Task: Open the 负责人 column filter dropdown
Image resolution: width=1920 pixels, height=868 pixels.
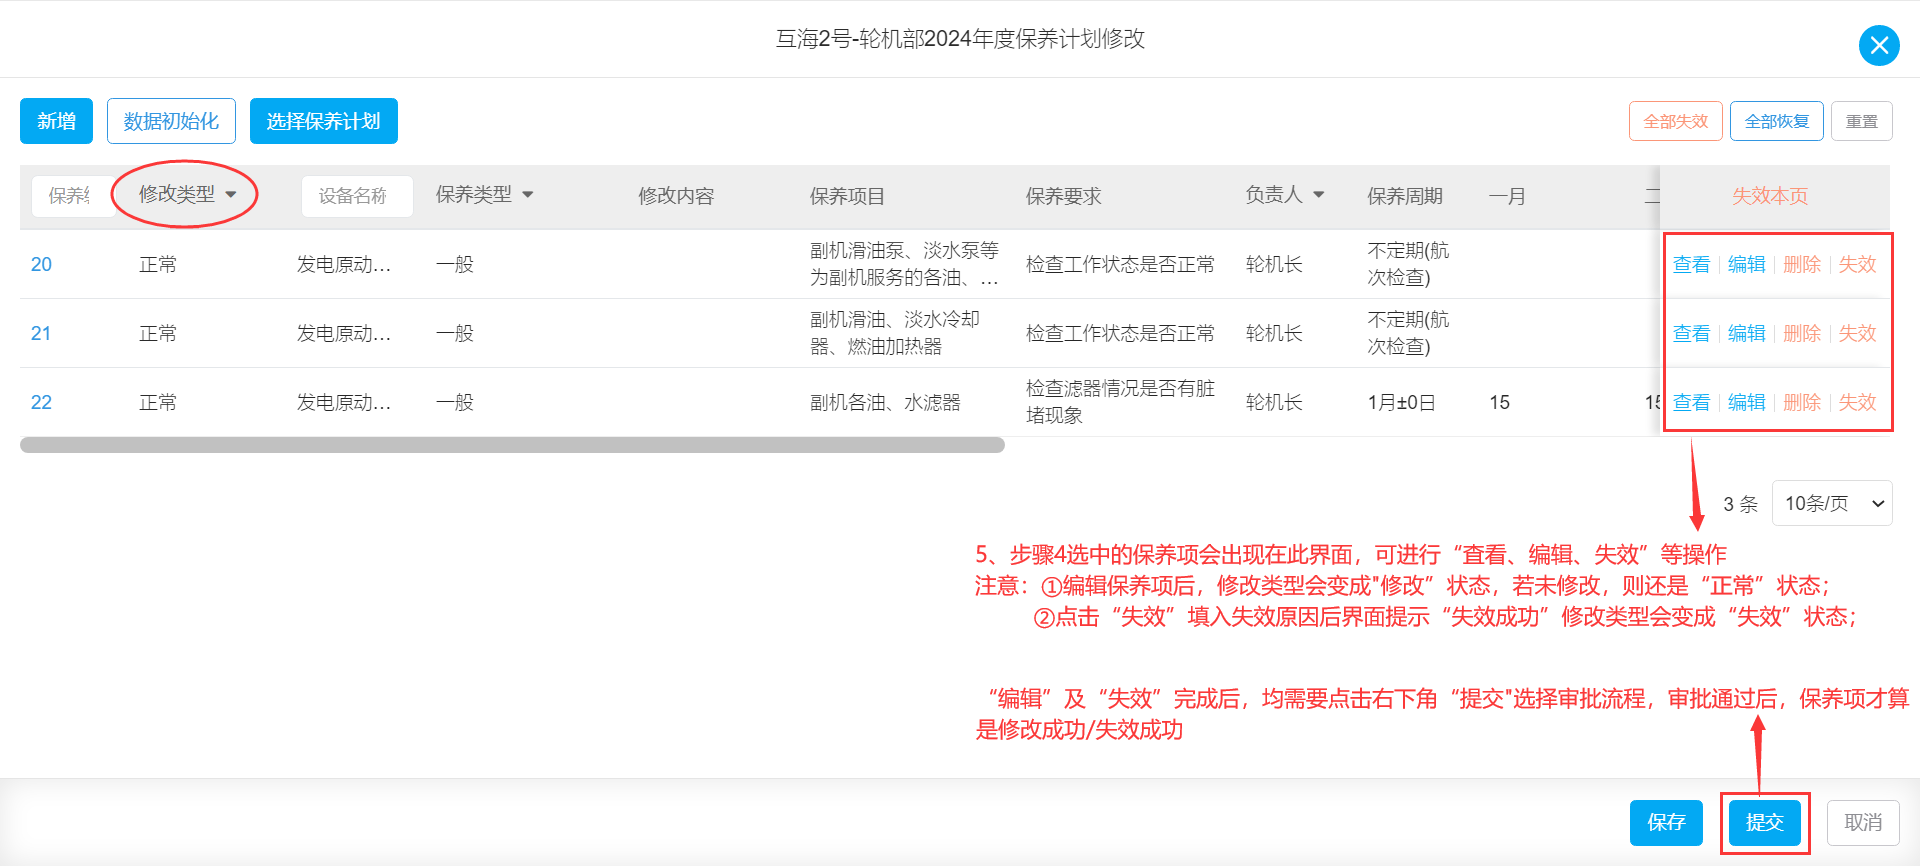Action: [x=1285, y=194]
